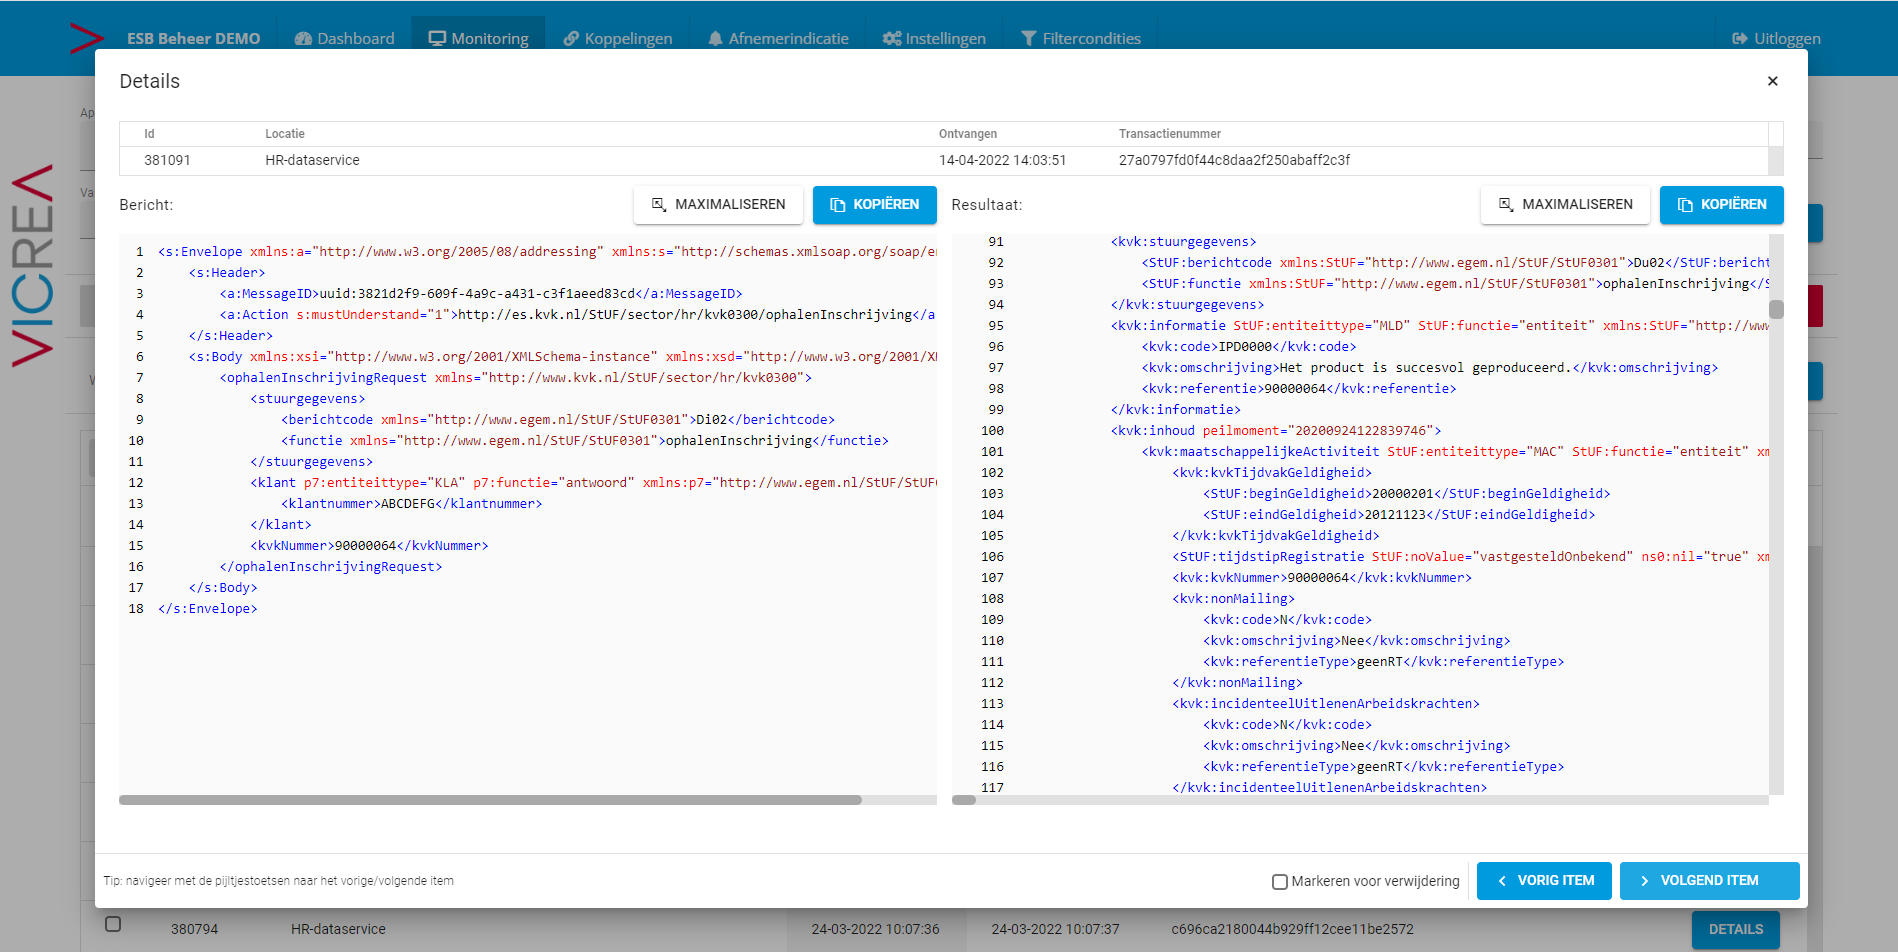The image size is (1898, 952).
Task: Click Resultaat line 97 omschrijving text
Action: pos(1430,368)
